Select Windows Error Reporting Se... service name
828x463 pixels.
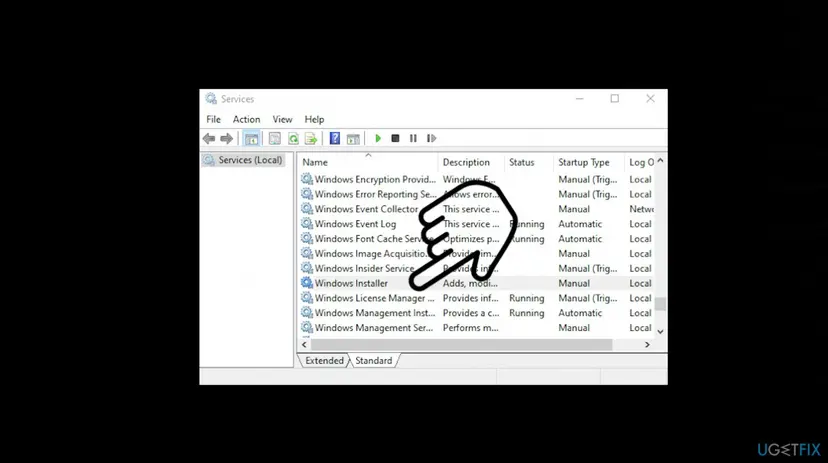[x=376, y=194]
